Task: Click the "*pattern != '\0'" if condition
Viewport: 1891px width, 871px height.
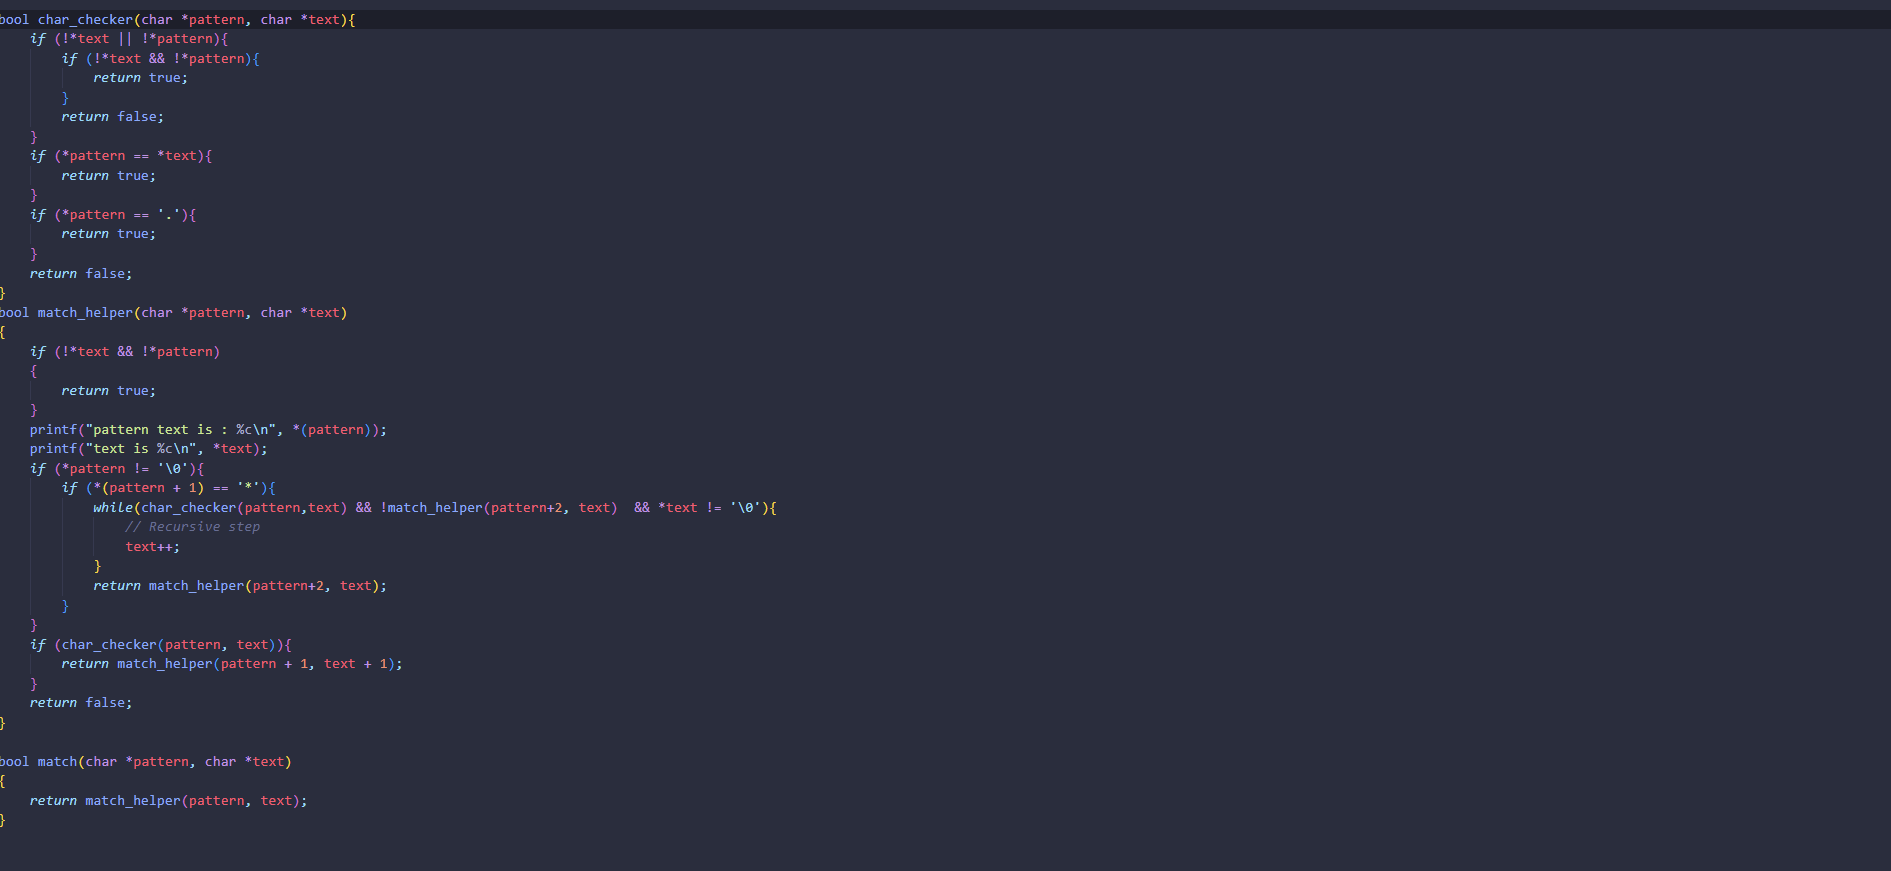Action: [124, 469]
